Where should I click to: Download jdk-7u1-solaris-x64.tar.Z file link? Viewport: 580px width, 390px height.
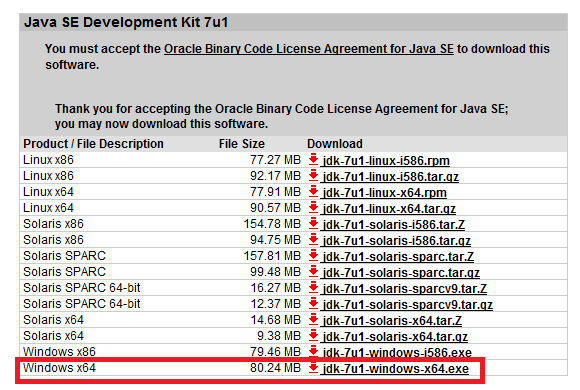[x=392, y=320]
